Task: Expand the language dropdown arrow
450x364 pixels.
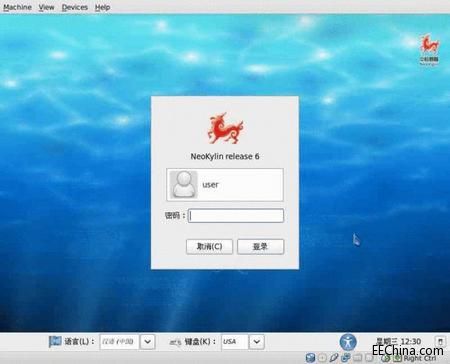Action: (x=147, y=342)
